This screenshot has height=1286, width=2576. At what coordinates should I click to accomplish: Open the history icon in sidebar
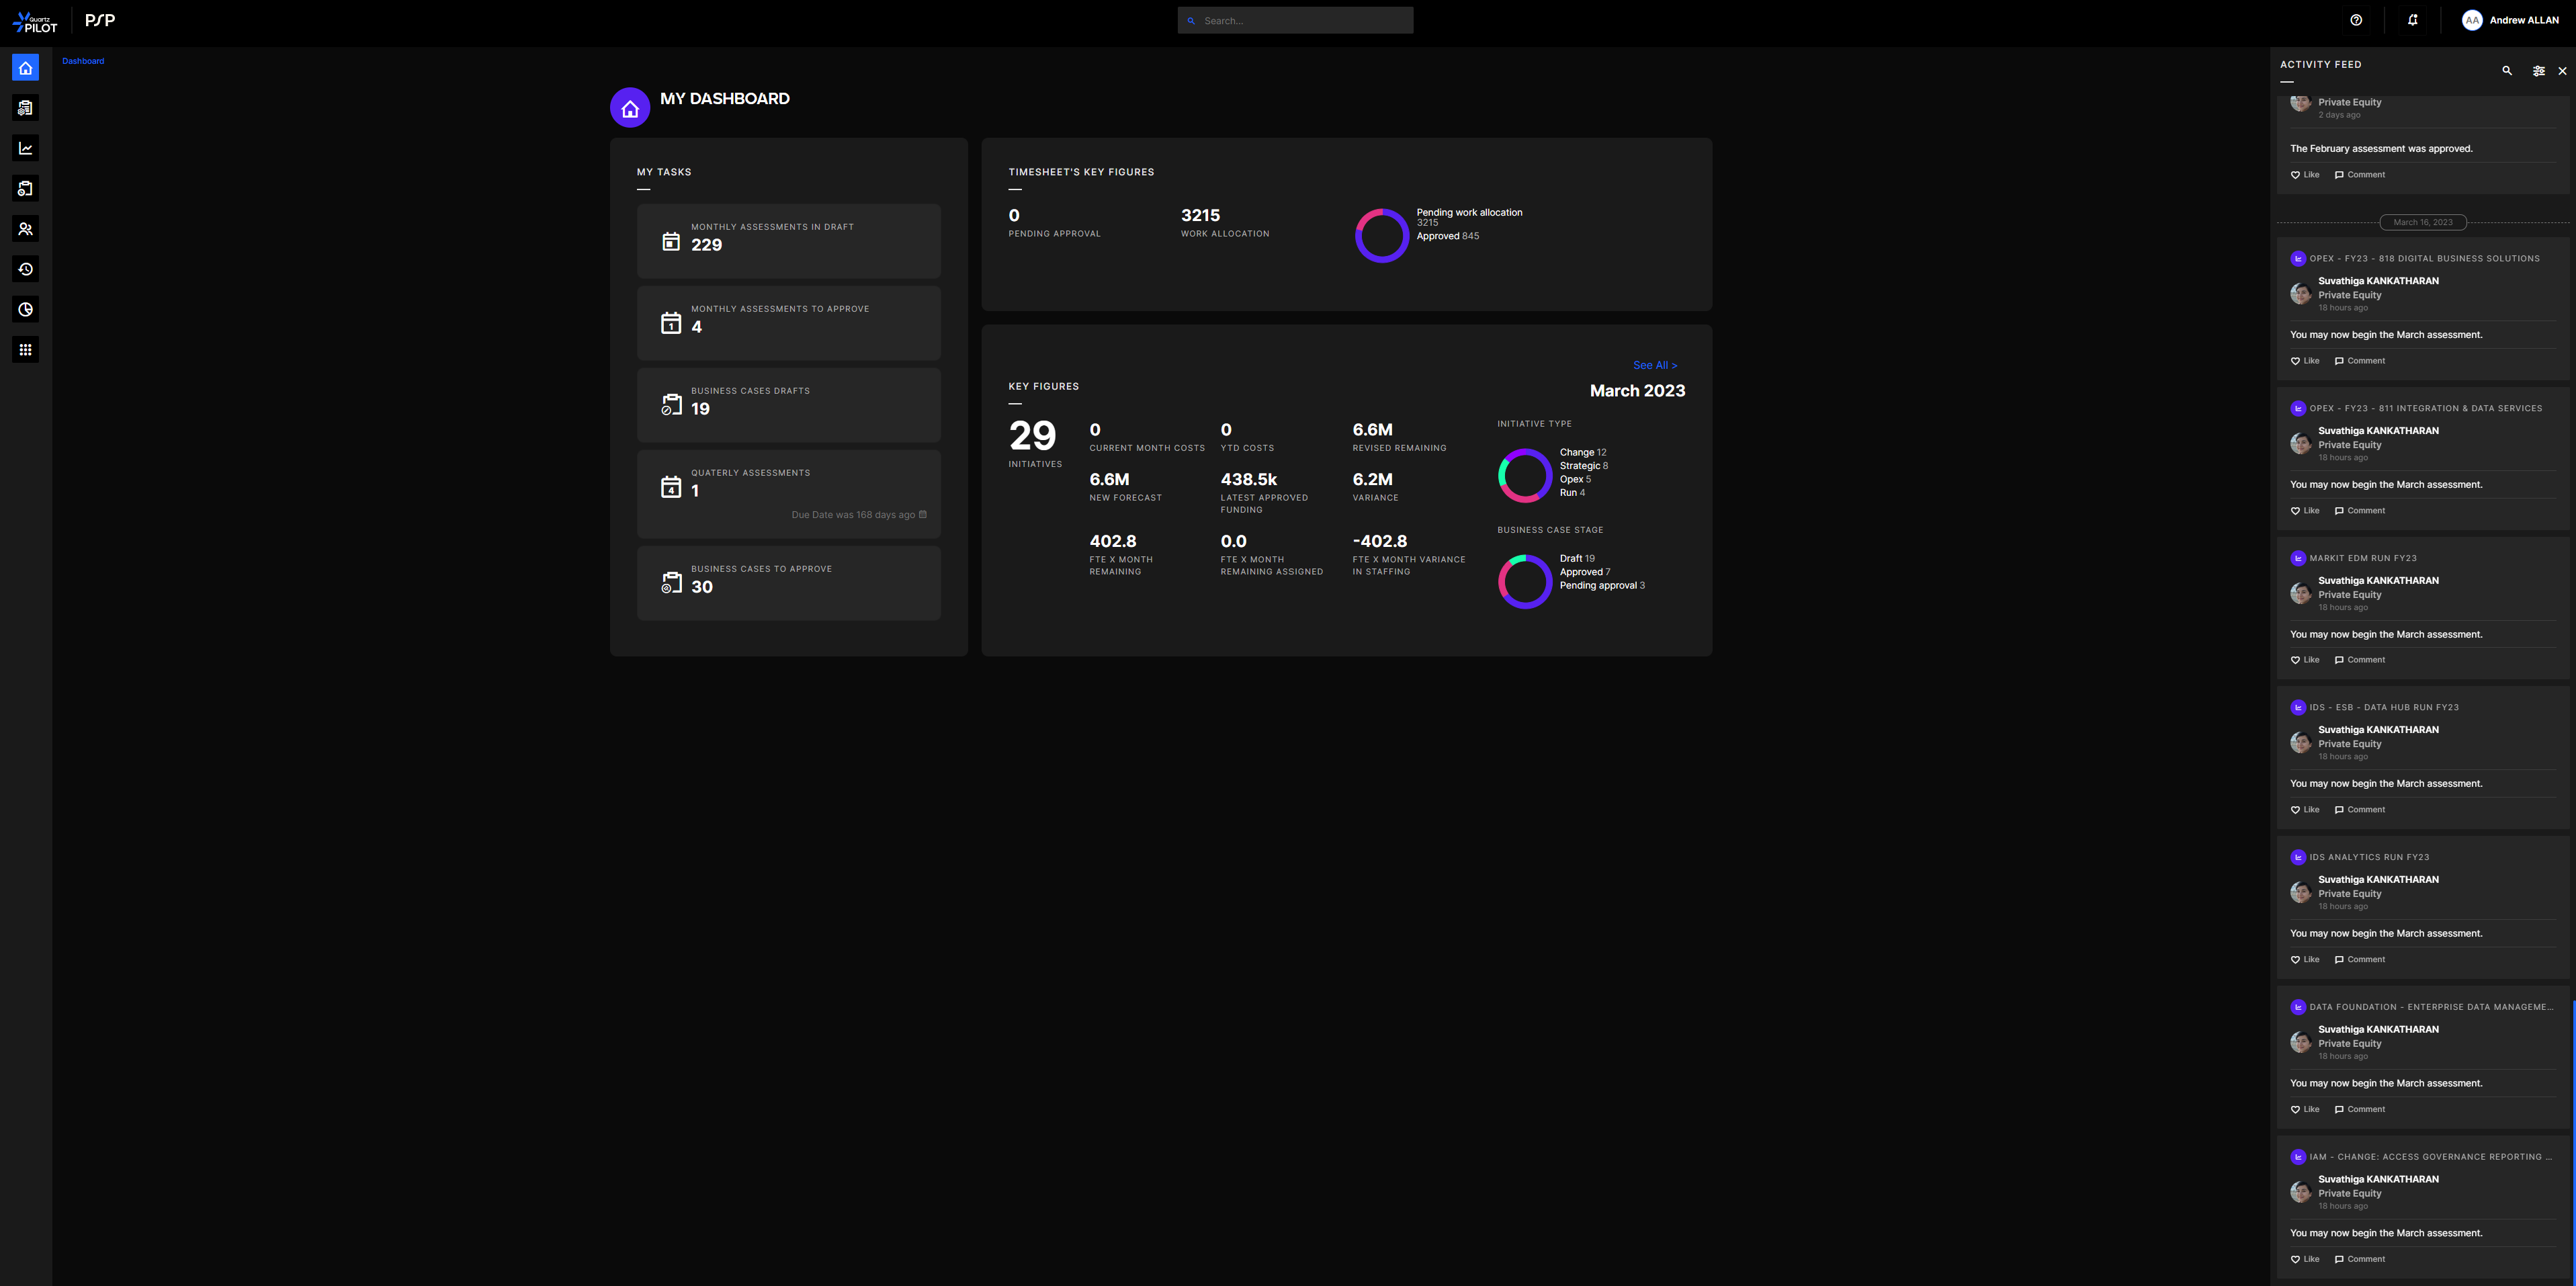pos(25,269)
